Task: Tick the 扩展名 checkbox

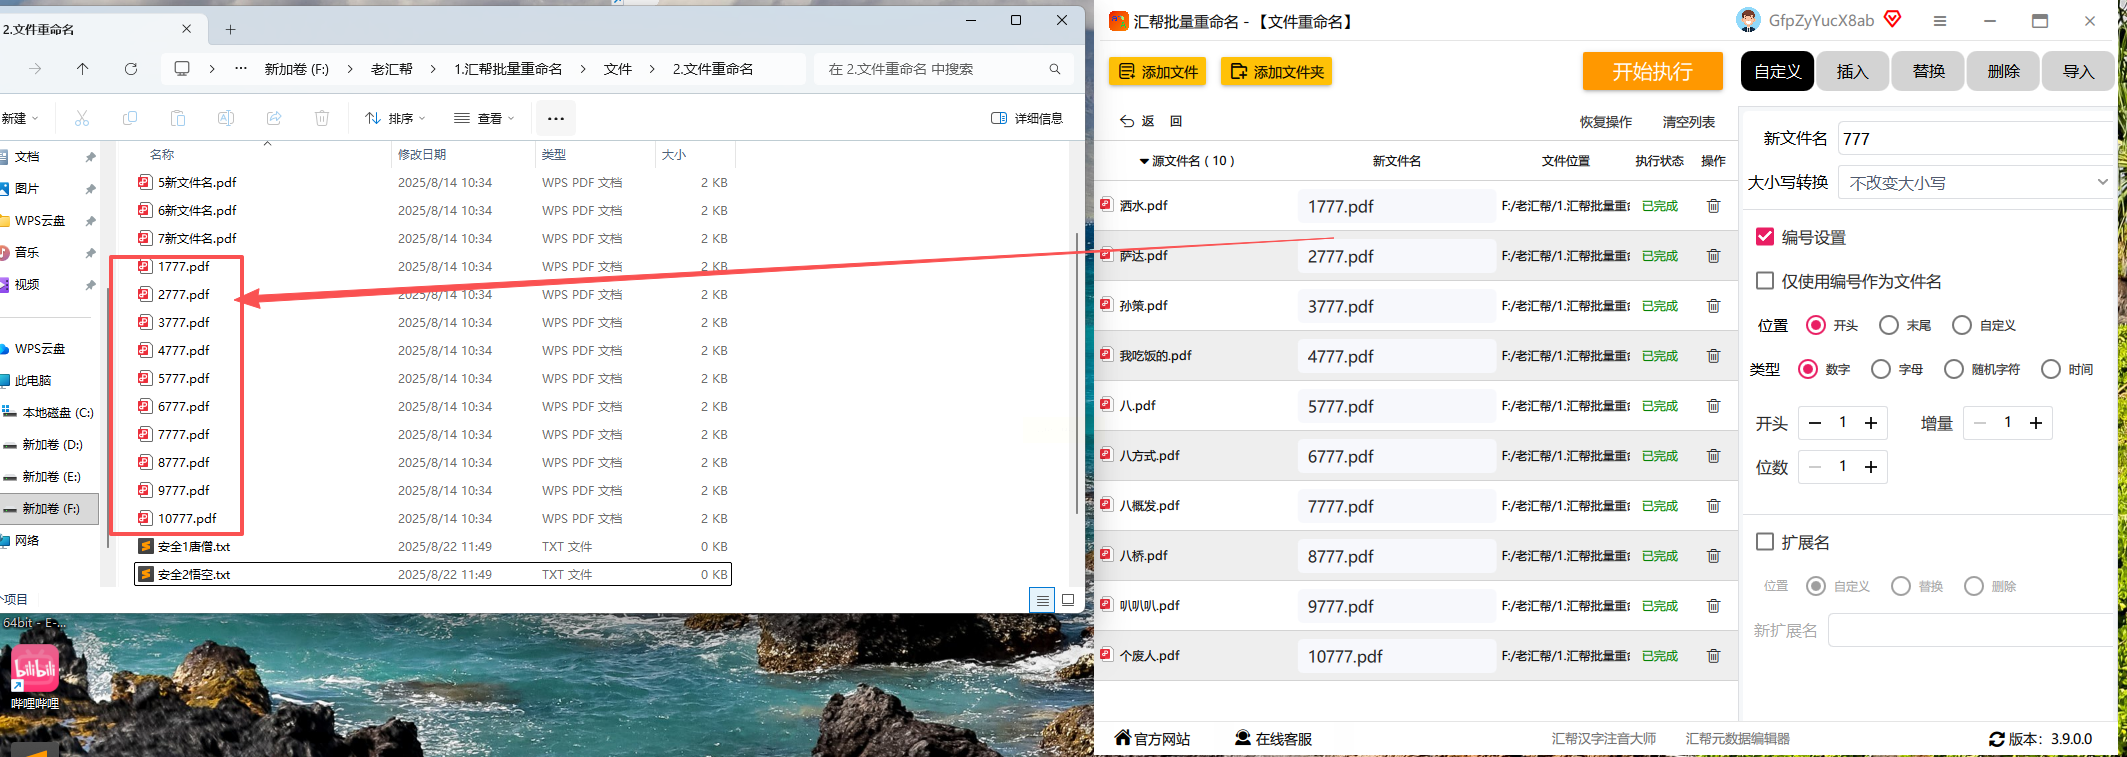Action: pos(1765,542)
